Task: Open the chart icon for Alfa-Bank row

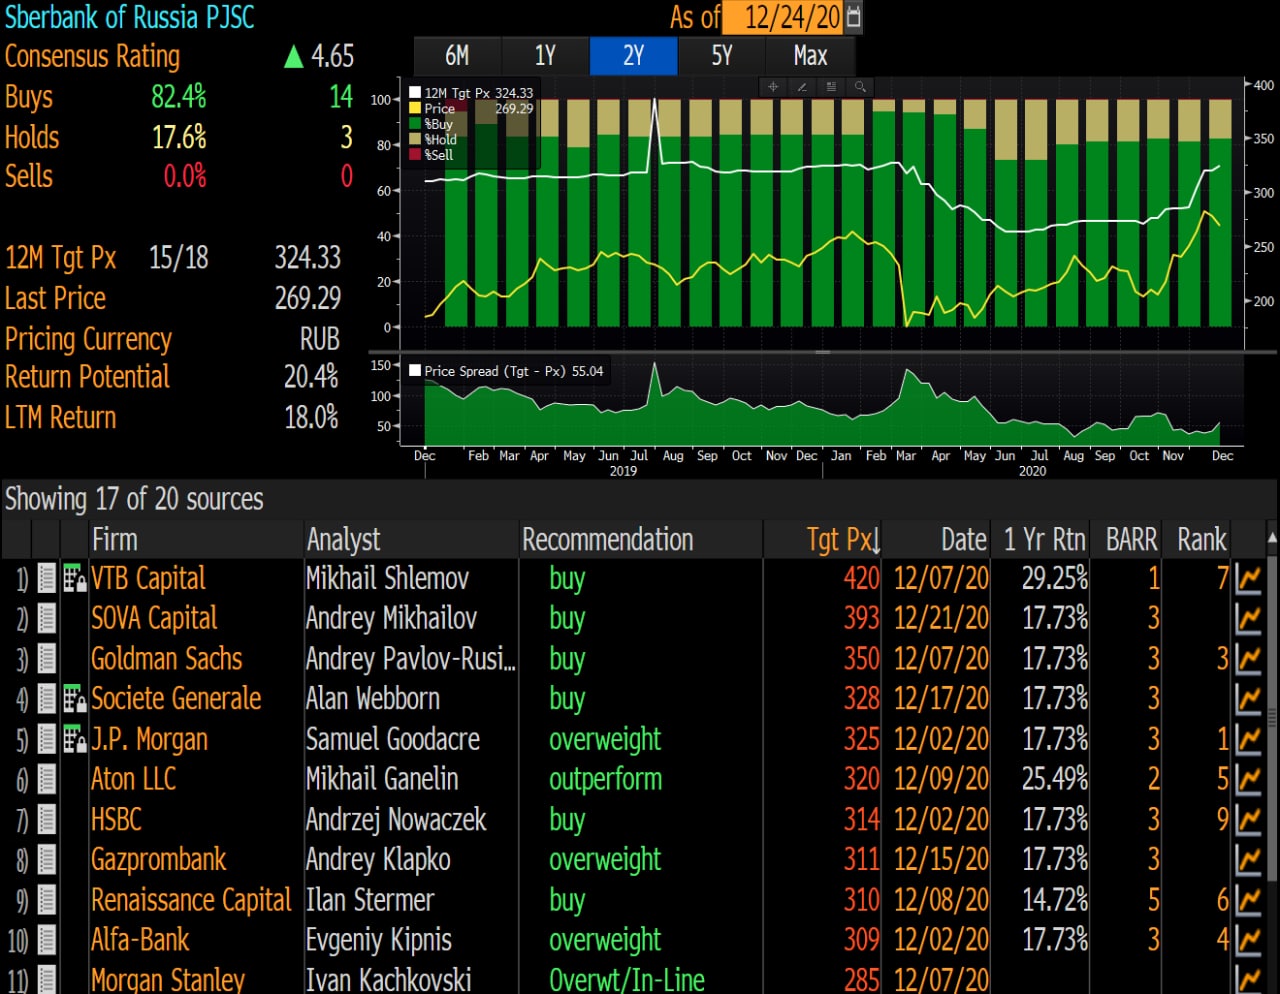Action: pyautogui.click(x=1248, y=940)
